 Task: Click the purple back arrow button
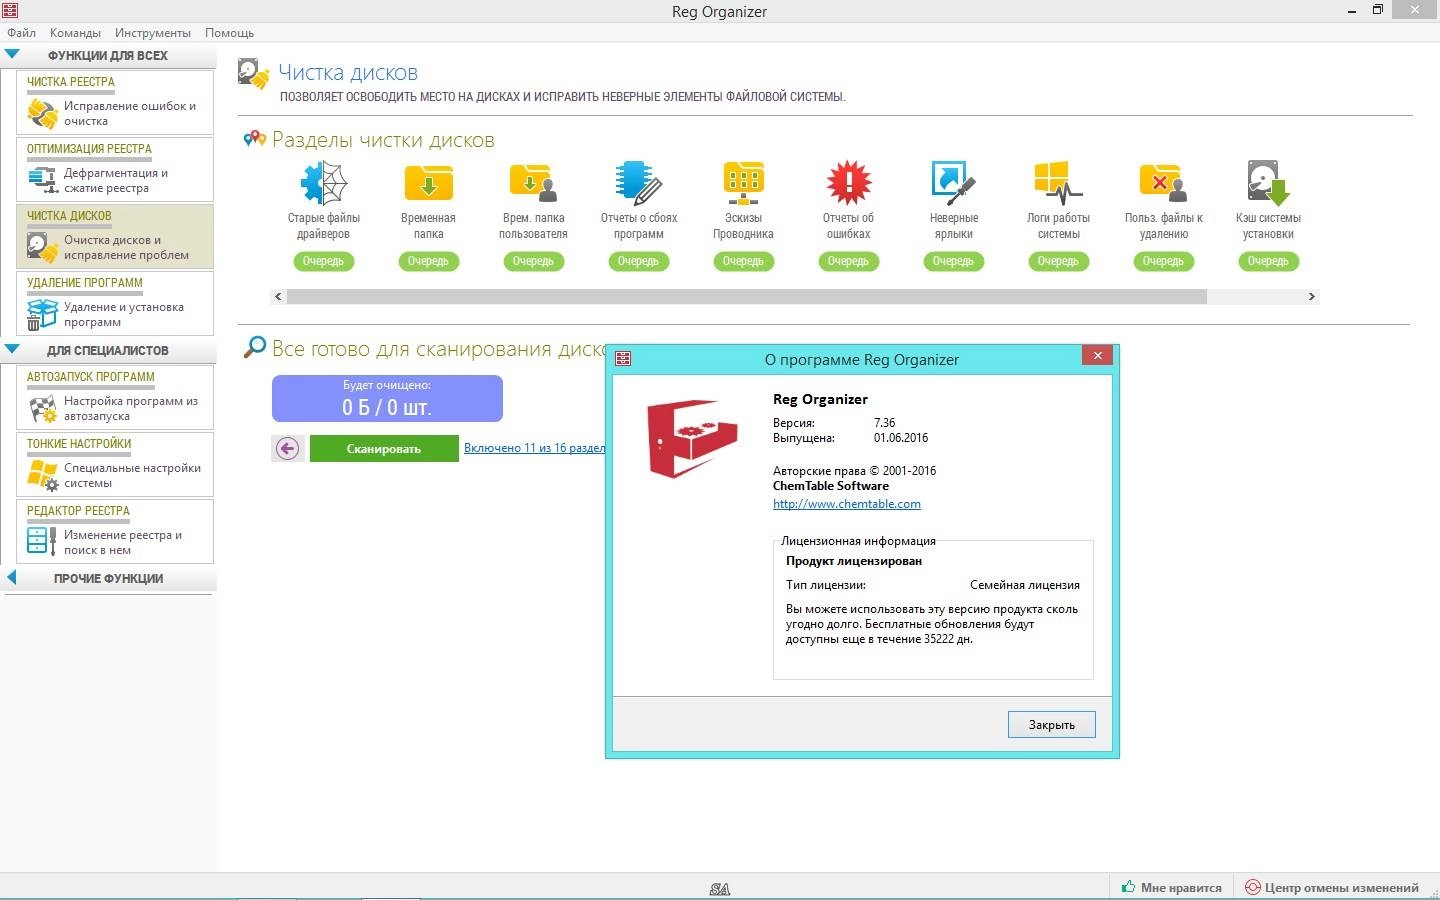(287, 448)
